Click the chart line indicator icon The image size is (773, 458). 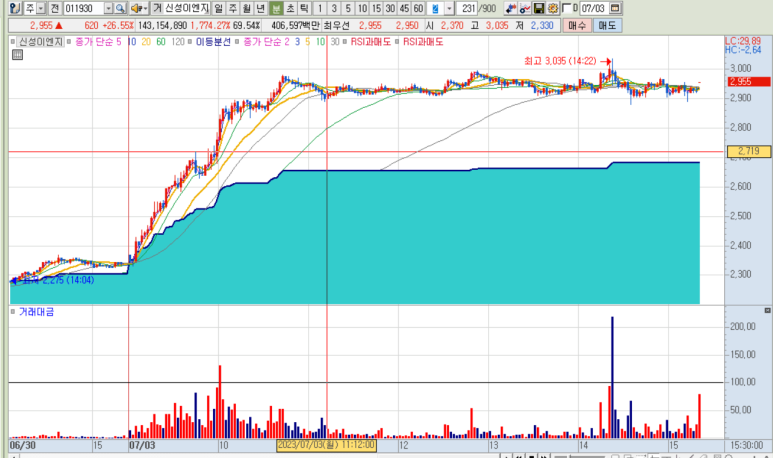click(x=525, y=8)
